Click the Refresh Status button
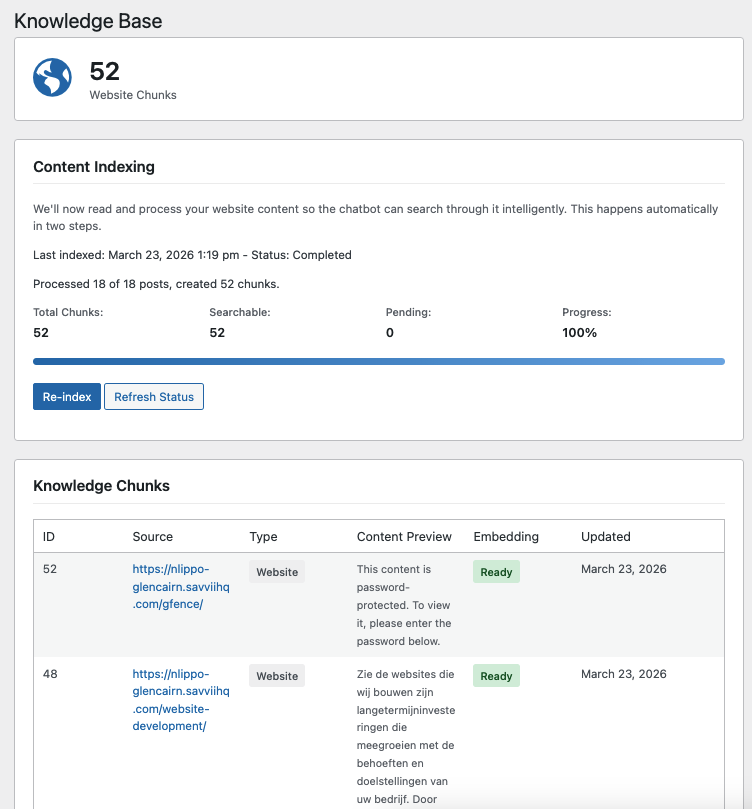Viewport: 752px width, 809px height. click(x=154, y=396)
